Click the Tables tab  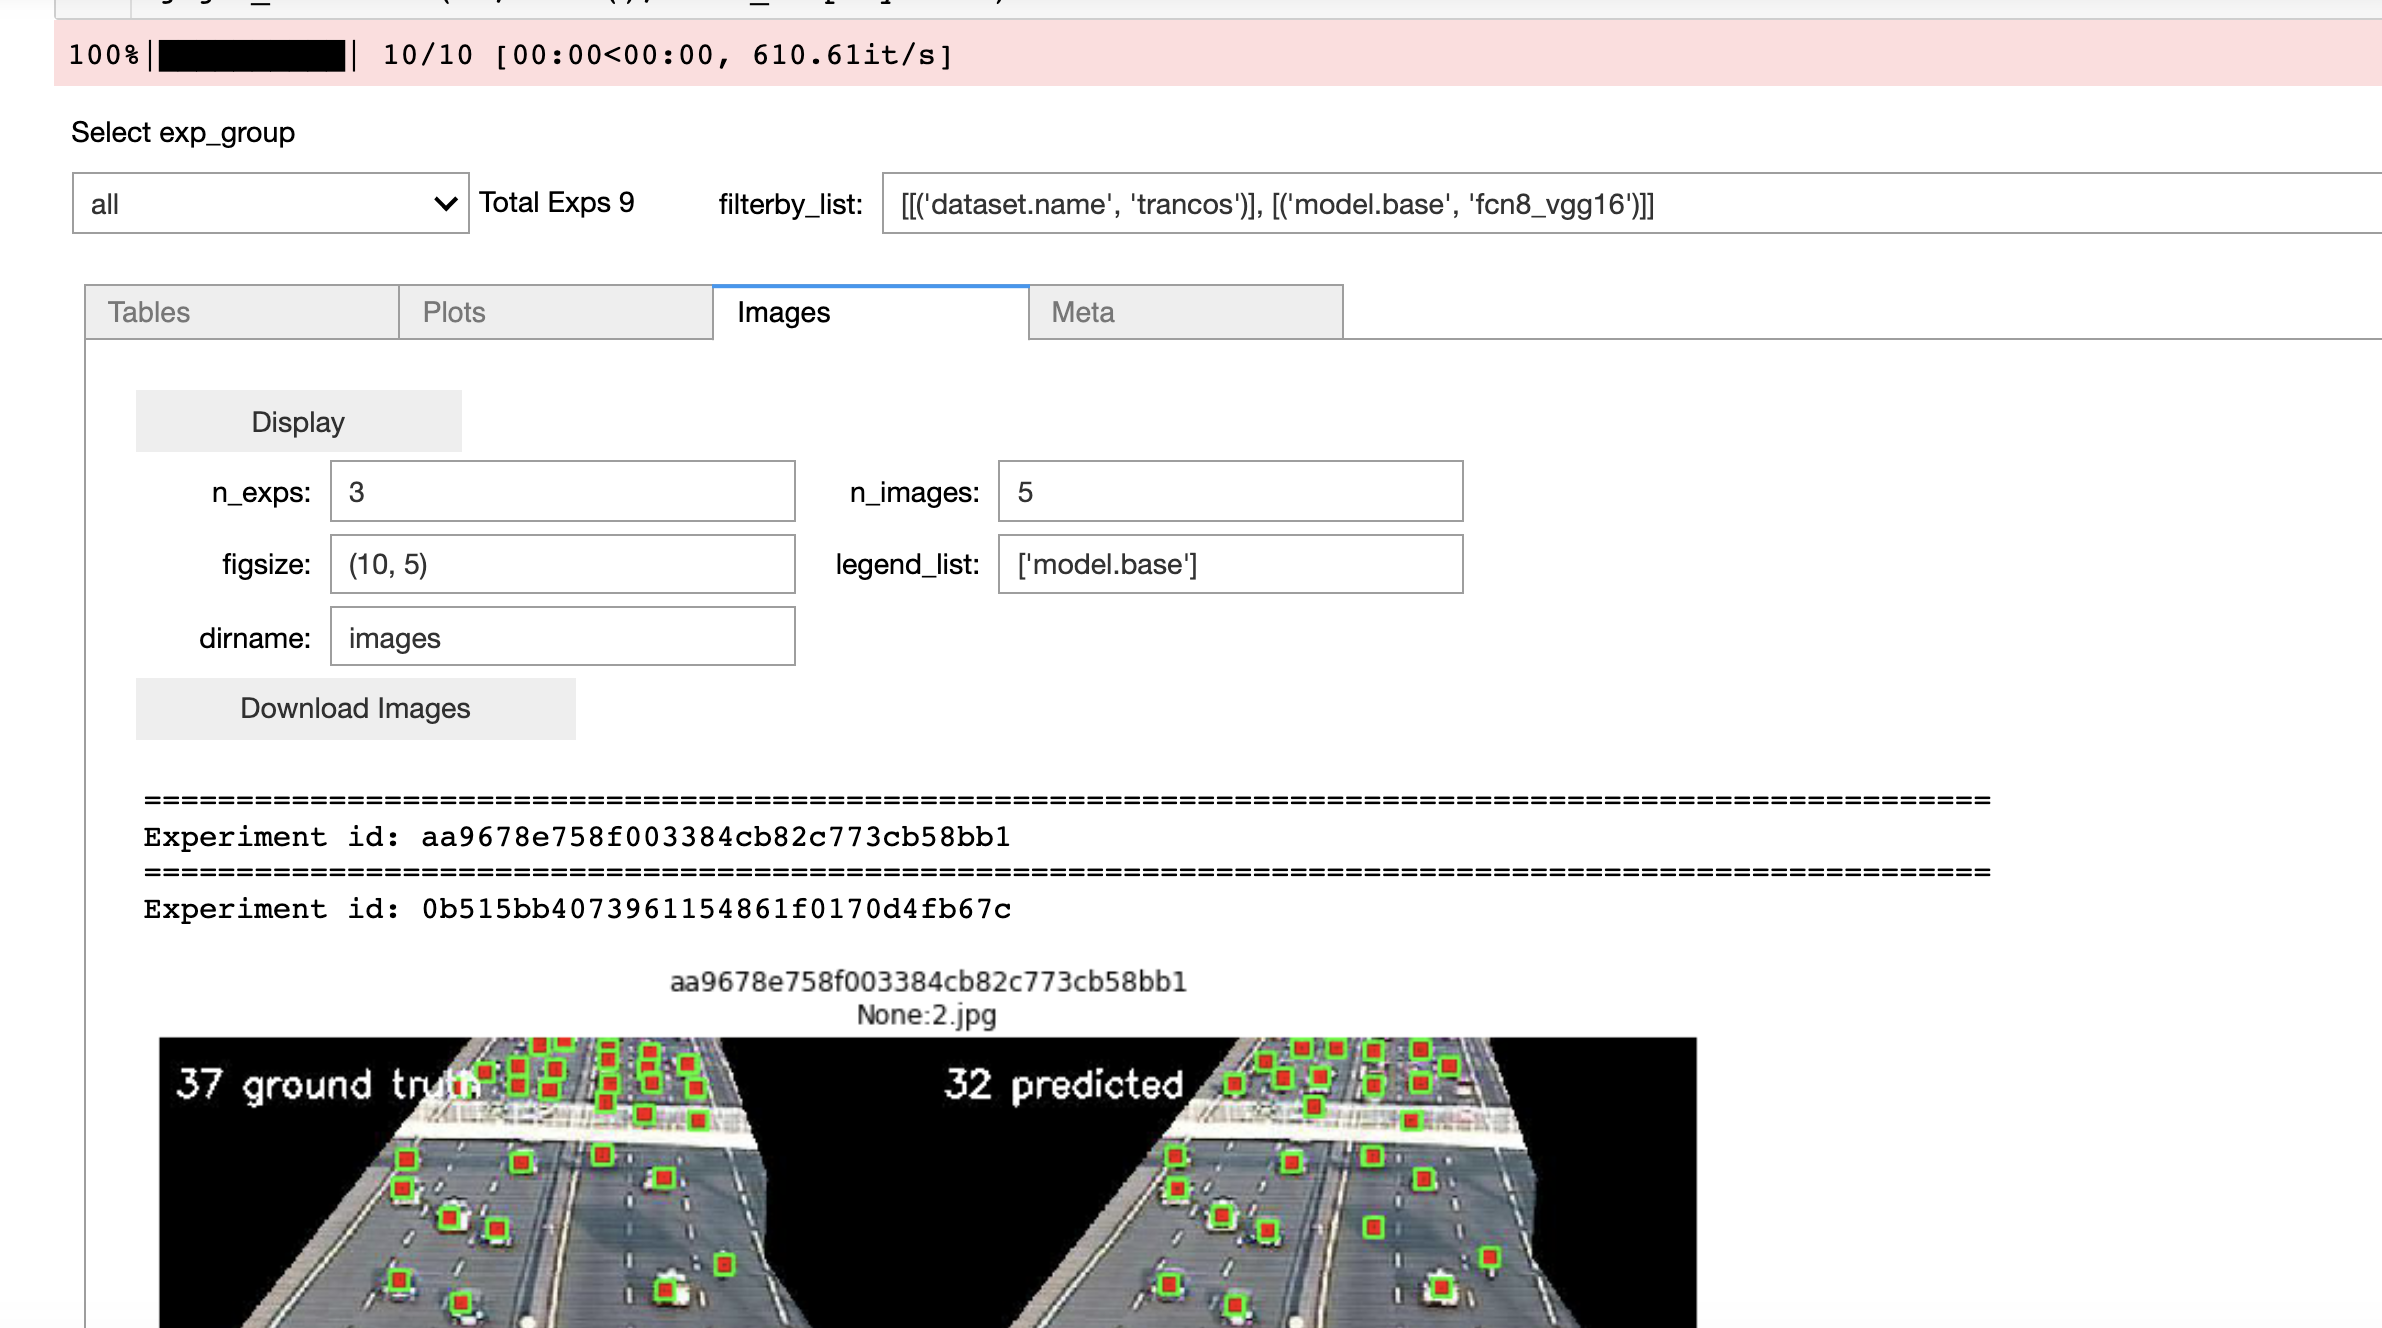click(x=149, y=311)
